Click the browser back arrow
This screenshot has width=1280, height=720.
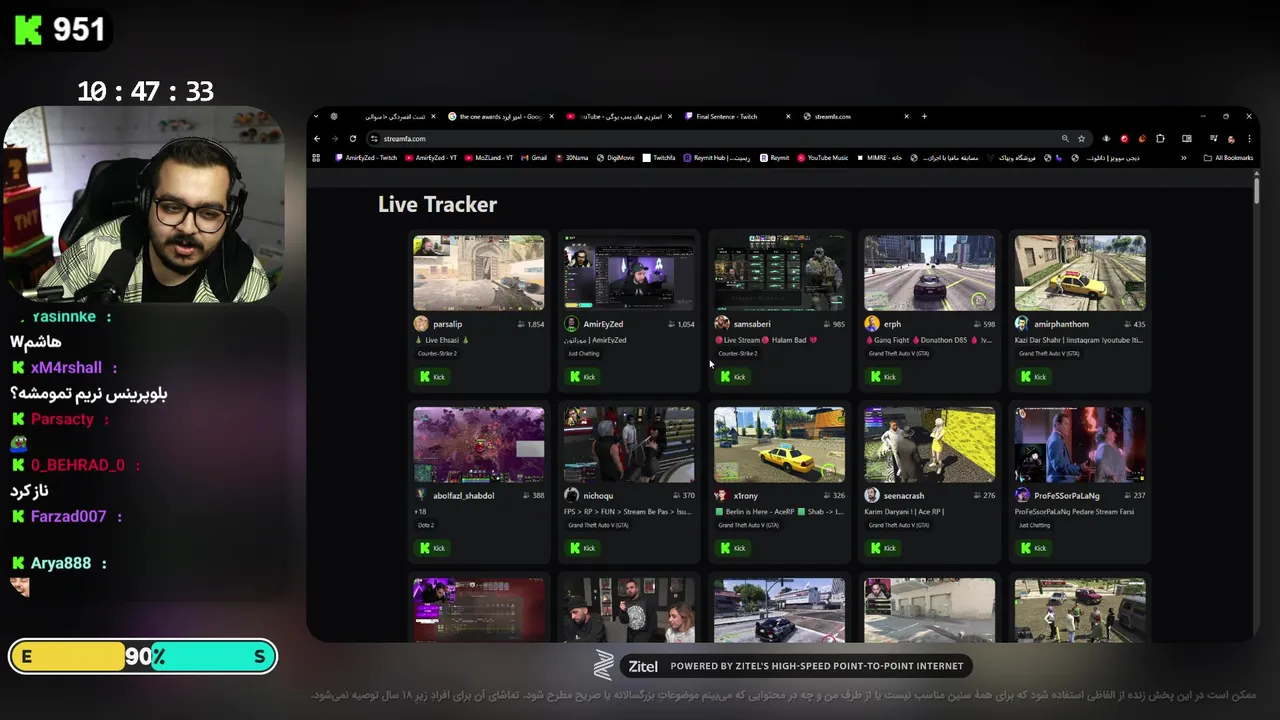(318, 139)
